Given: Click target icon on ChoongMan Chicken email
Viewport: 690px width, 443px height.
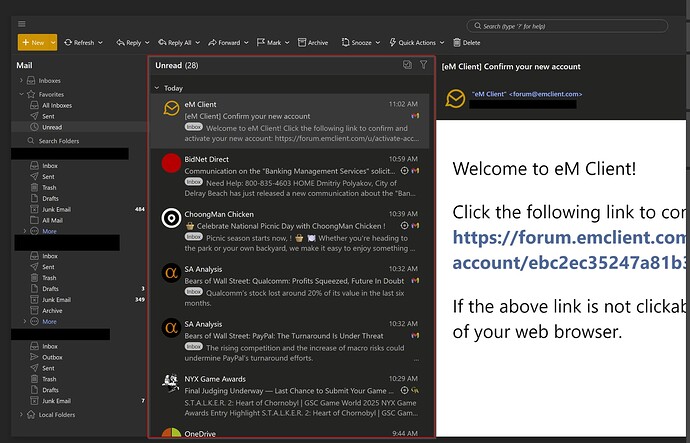Looking at the screenshot, I should pos(404,226).
